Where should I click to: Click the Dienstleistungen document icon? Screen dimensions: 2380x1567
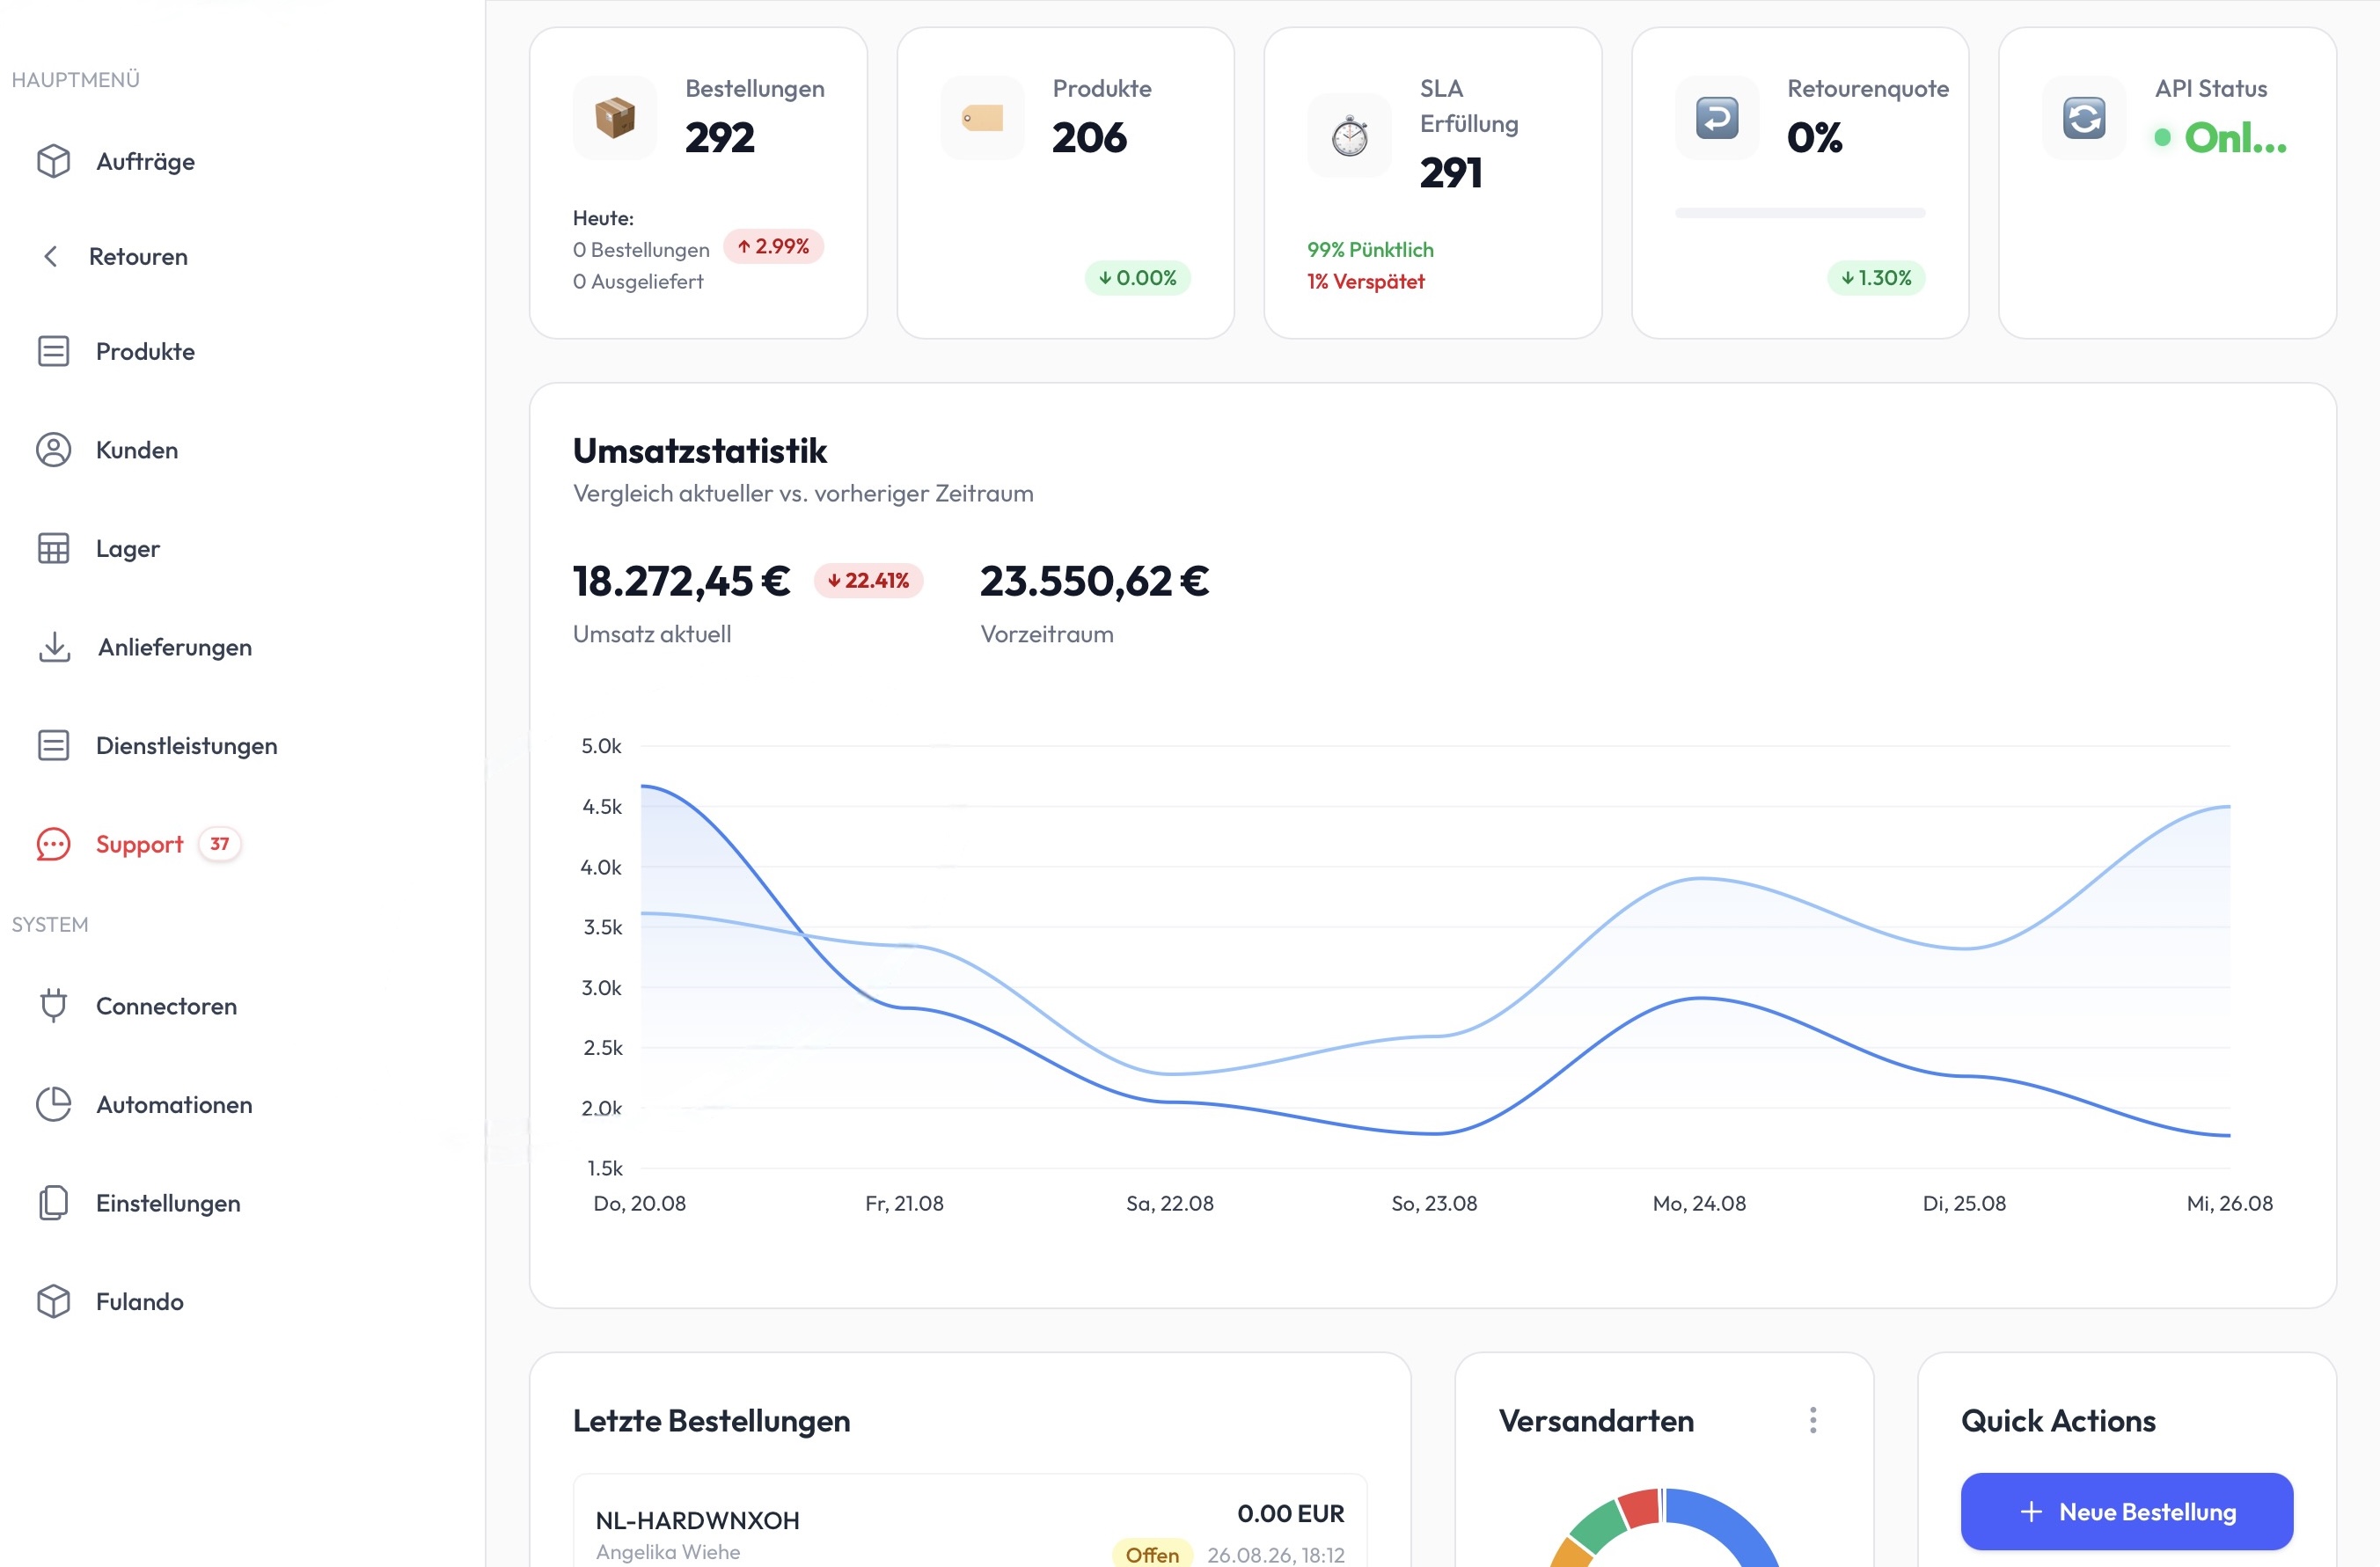pos(53,745)
